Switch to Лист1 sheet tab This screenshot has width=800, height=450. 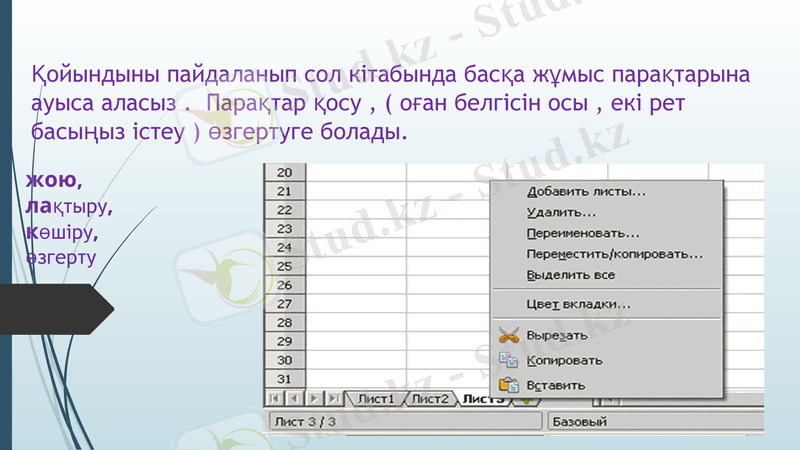(376, 399)
